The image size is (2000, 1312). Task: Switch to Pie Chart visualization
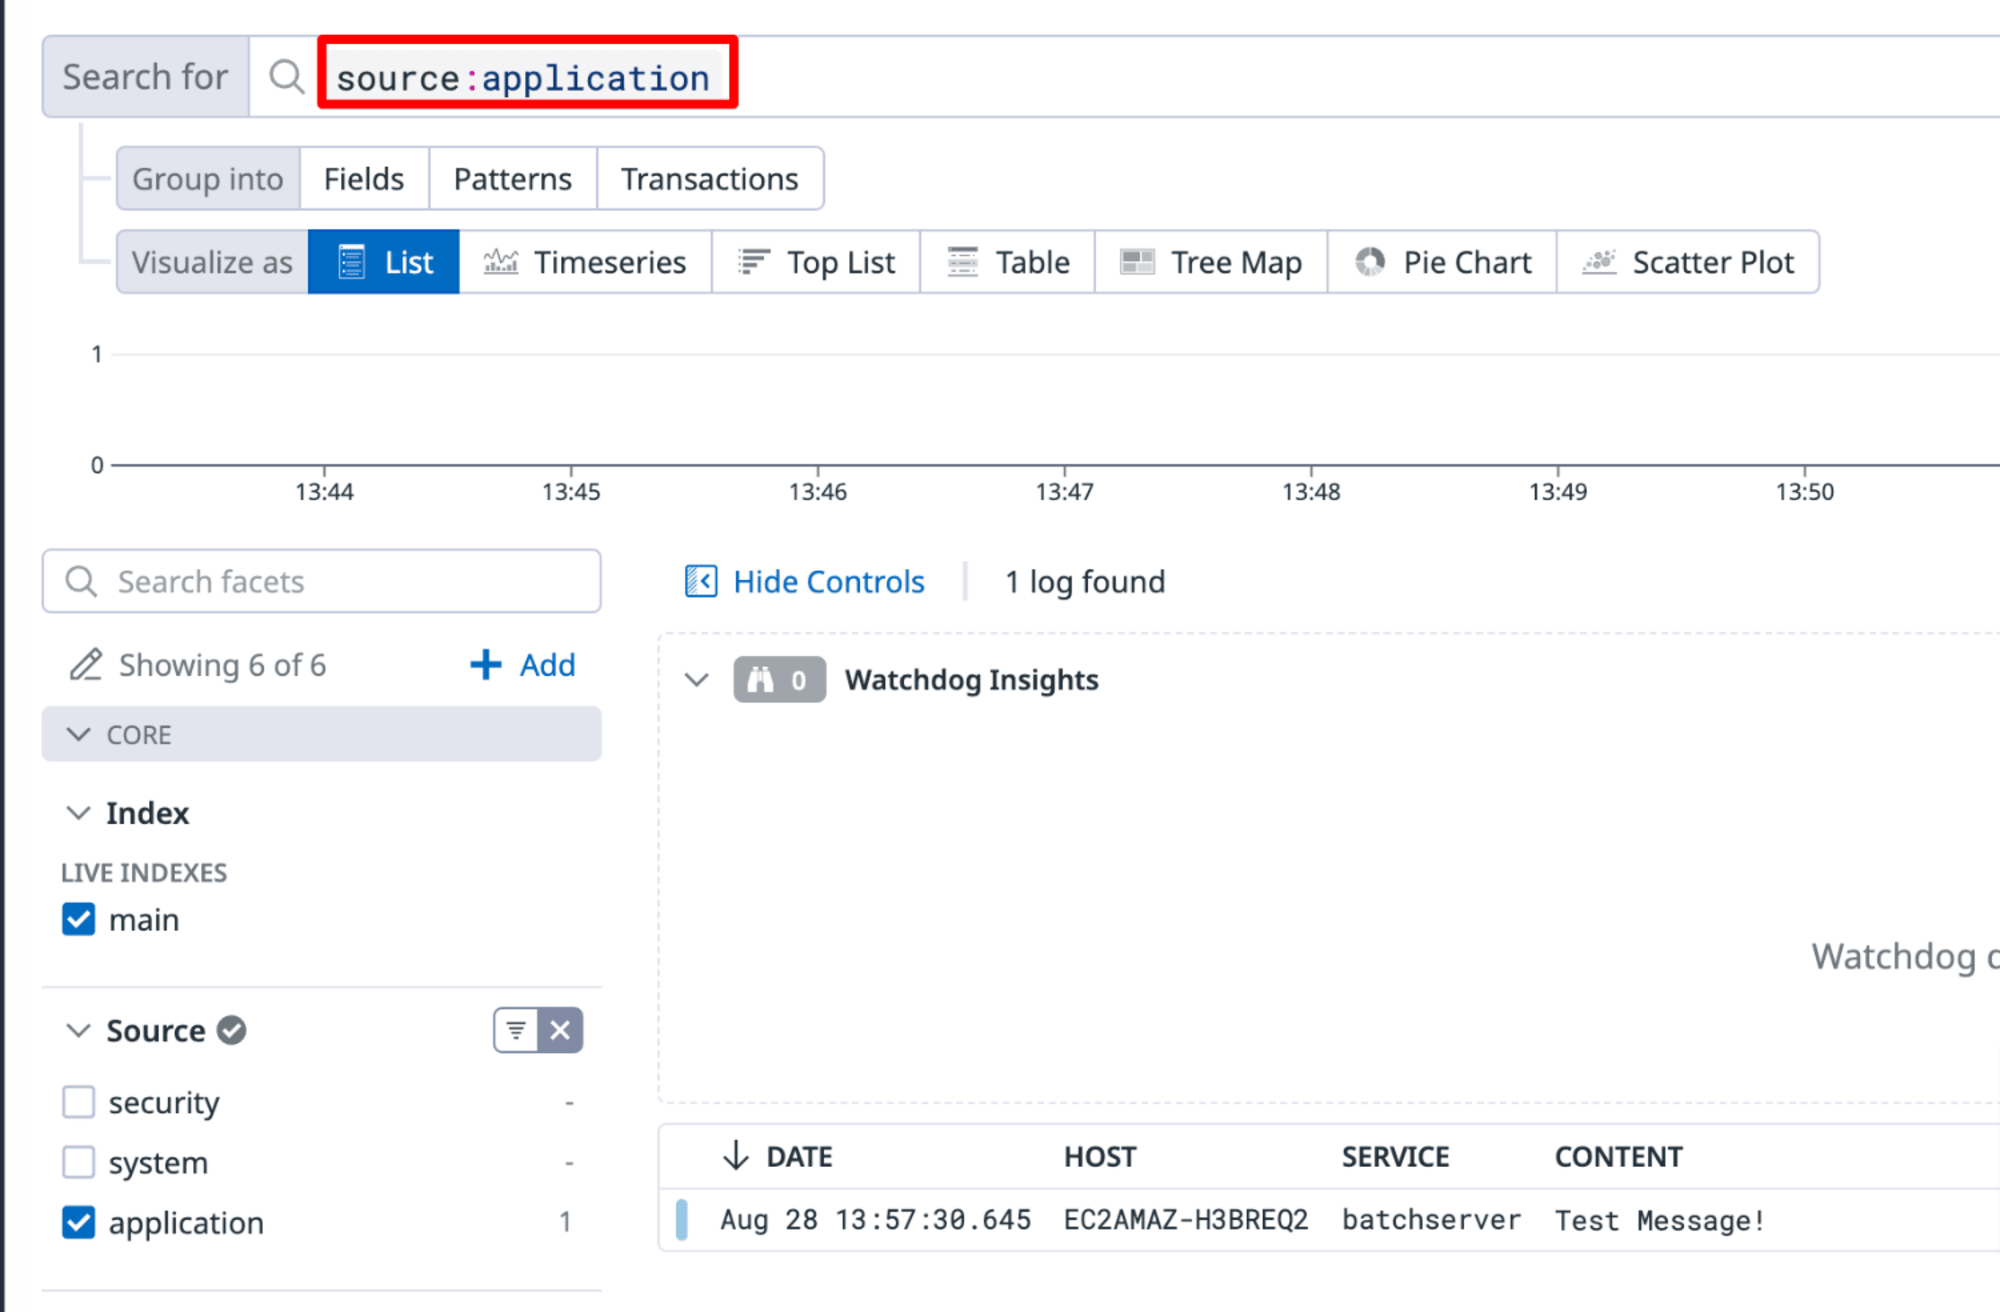click(x=1443, y=262)
